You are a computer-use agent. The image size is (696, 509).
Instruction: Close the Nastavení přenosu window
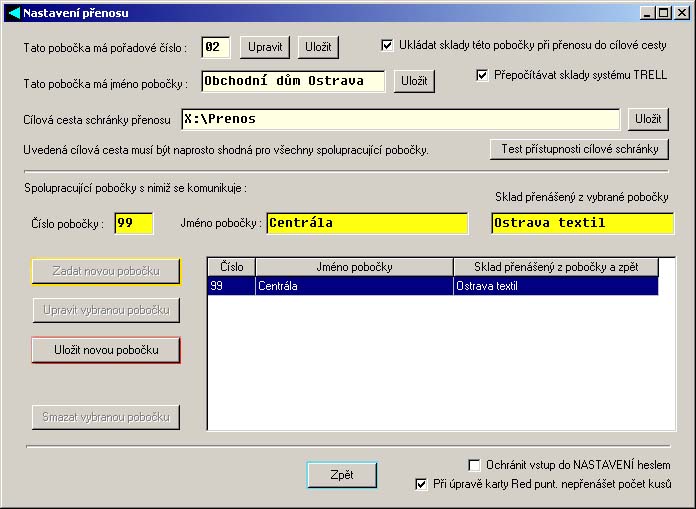tap(682, 13)
